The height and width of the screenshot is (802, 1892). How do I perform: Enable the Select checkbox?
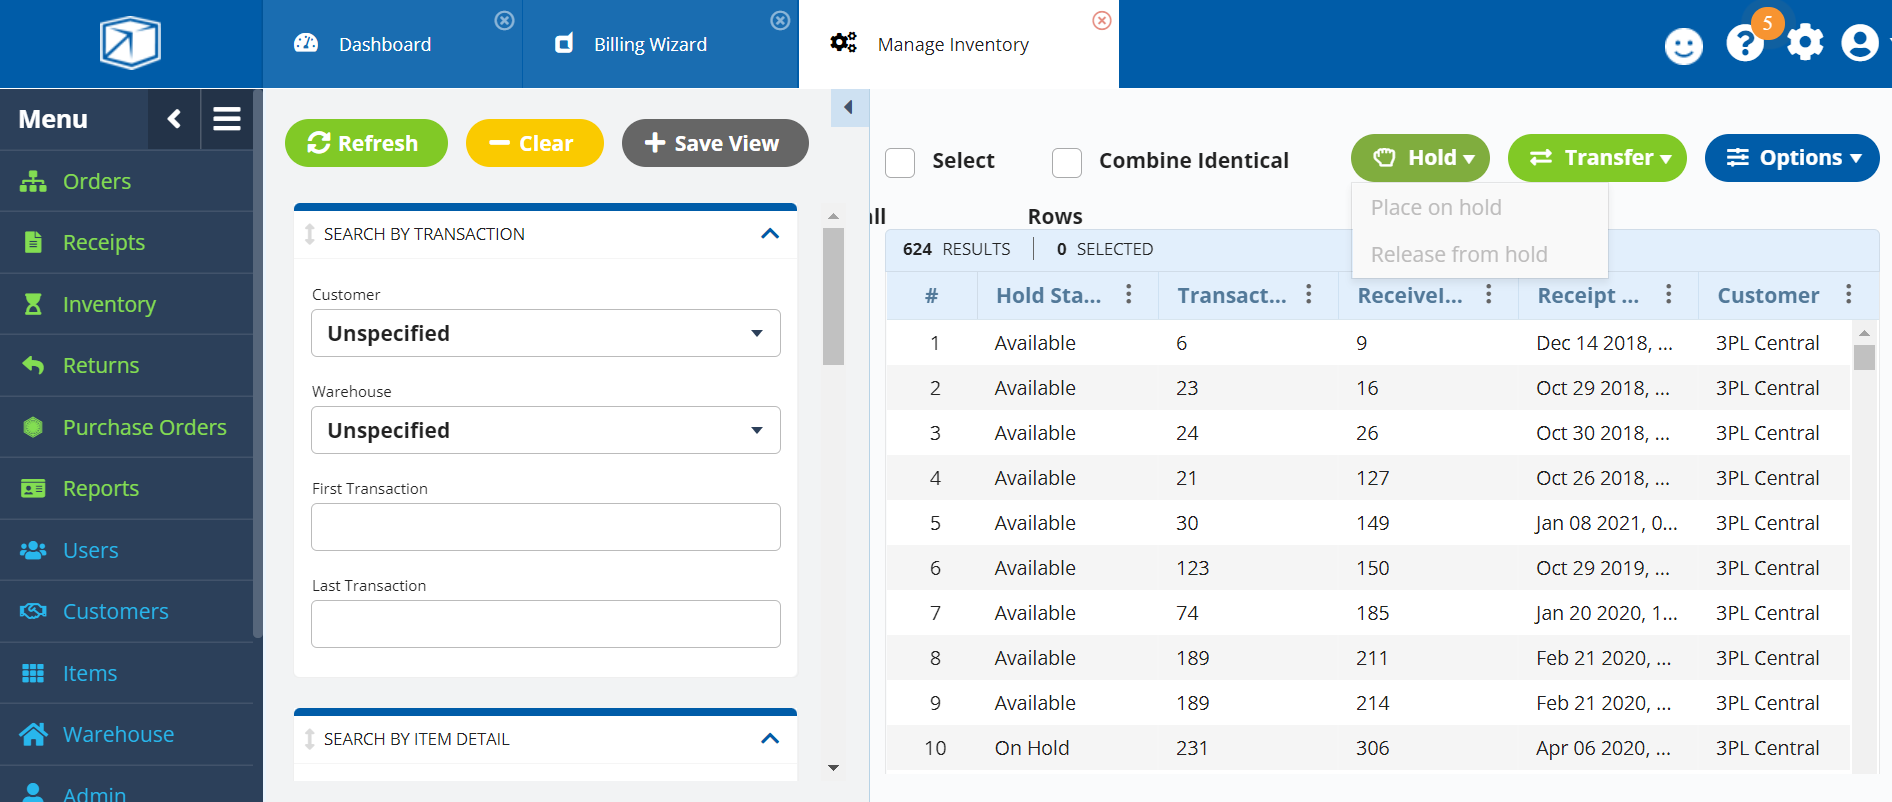coord(900,162)
